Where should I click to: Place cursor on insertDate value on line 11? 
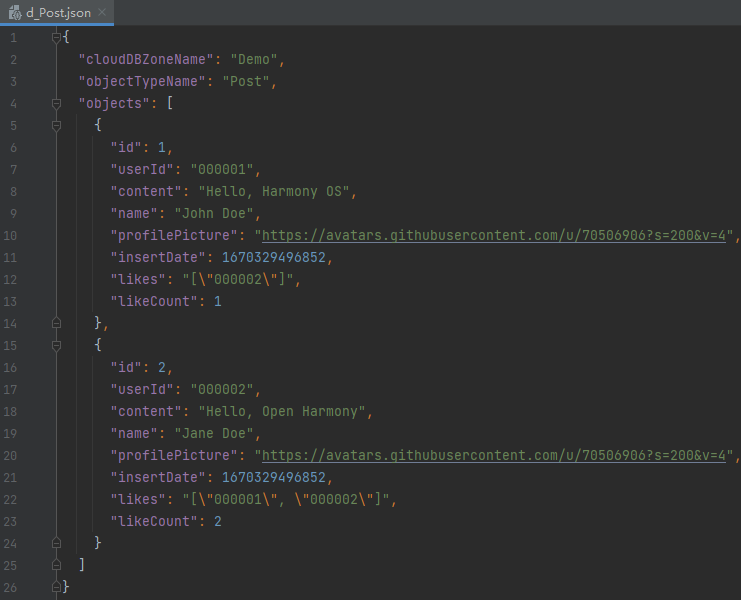point(274,257)
